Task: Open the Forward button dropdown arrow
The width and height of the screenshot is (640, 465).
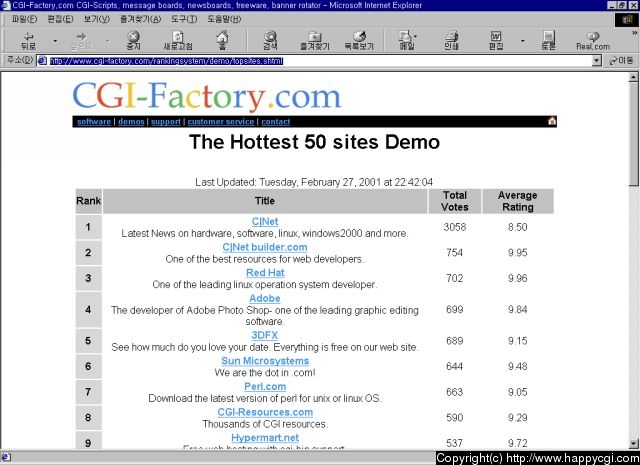Action: tap(108, 41)
